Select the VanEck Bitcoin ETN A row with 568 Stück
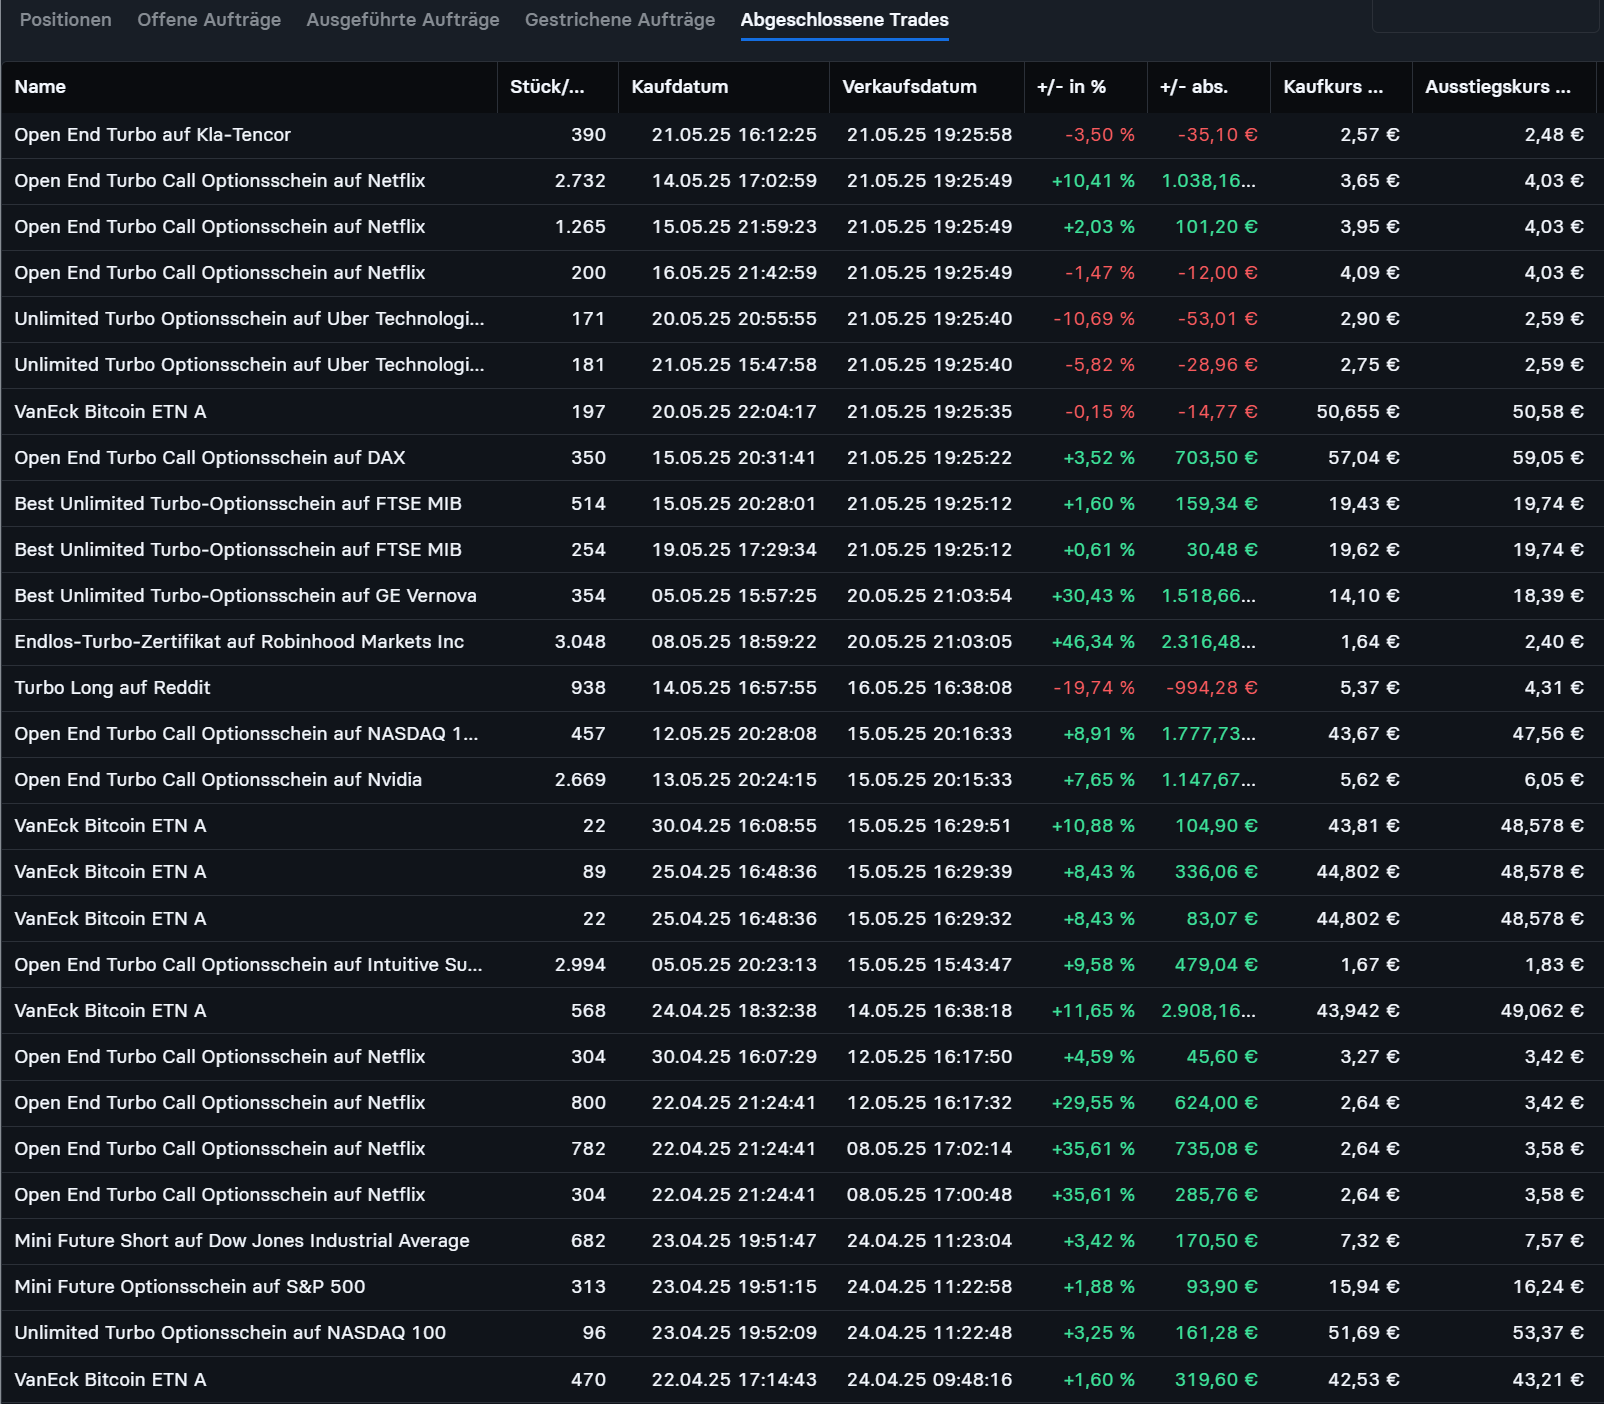 [x=802, y=1010]
